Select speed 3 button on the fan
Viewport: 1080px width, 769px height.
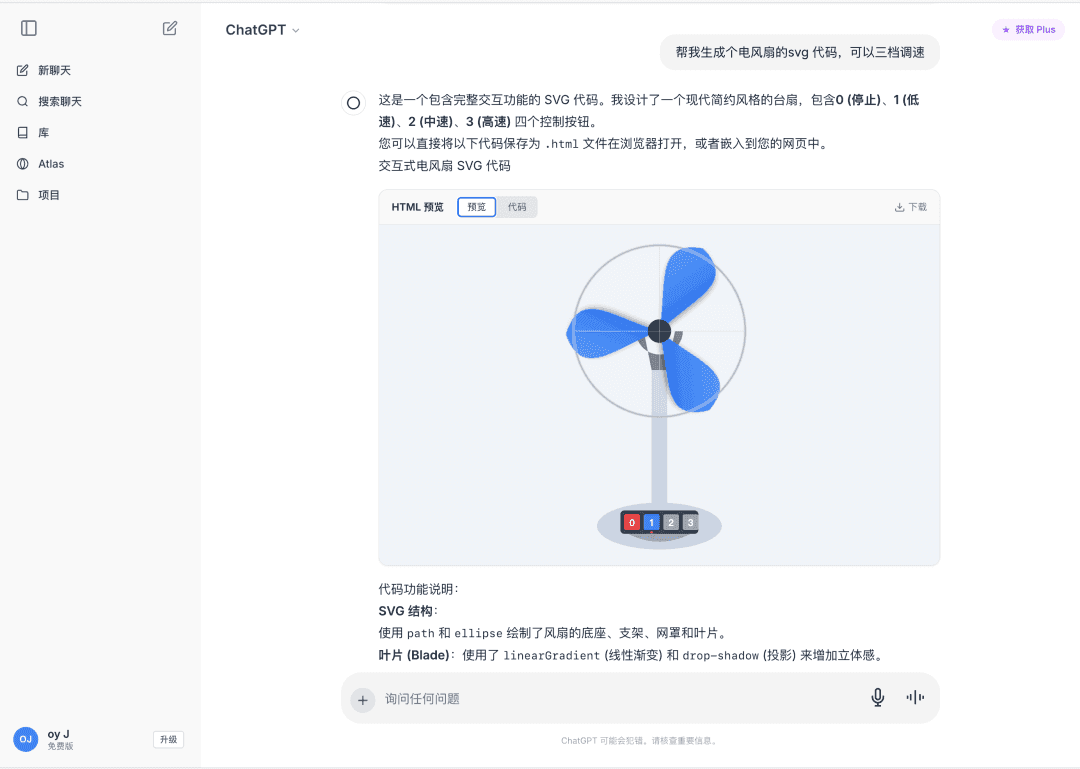(689, 522)
